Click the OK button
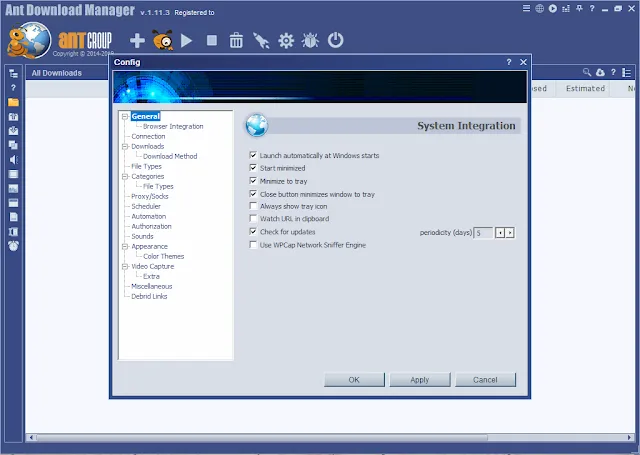Image resolution: width=640 pixels, height=455 pixels. coord(354,380)
